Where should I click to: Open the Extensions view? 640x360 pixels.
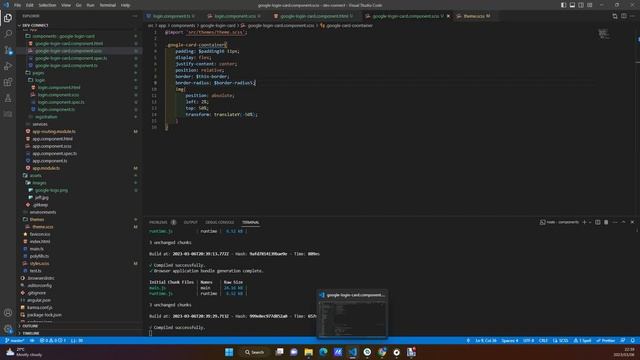(8, 82)
